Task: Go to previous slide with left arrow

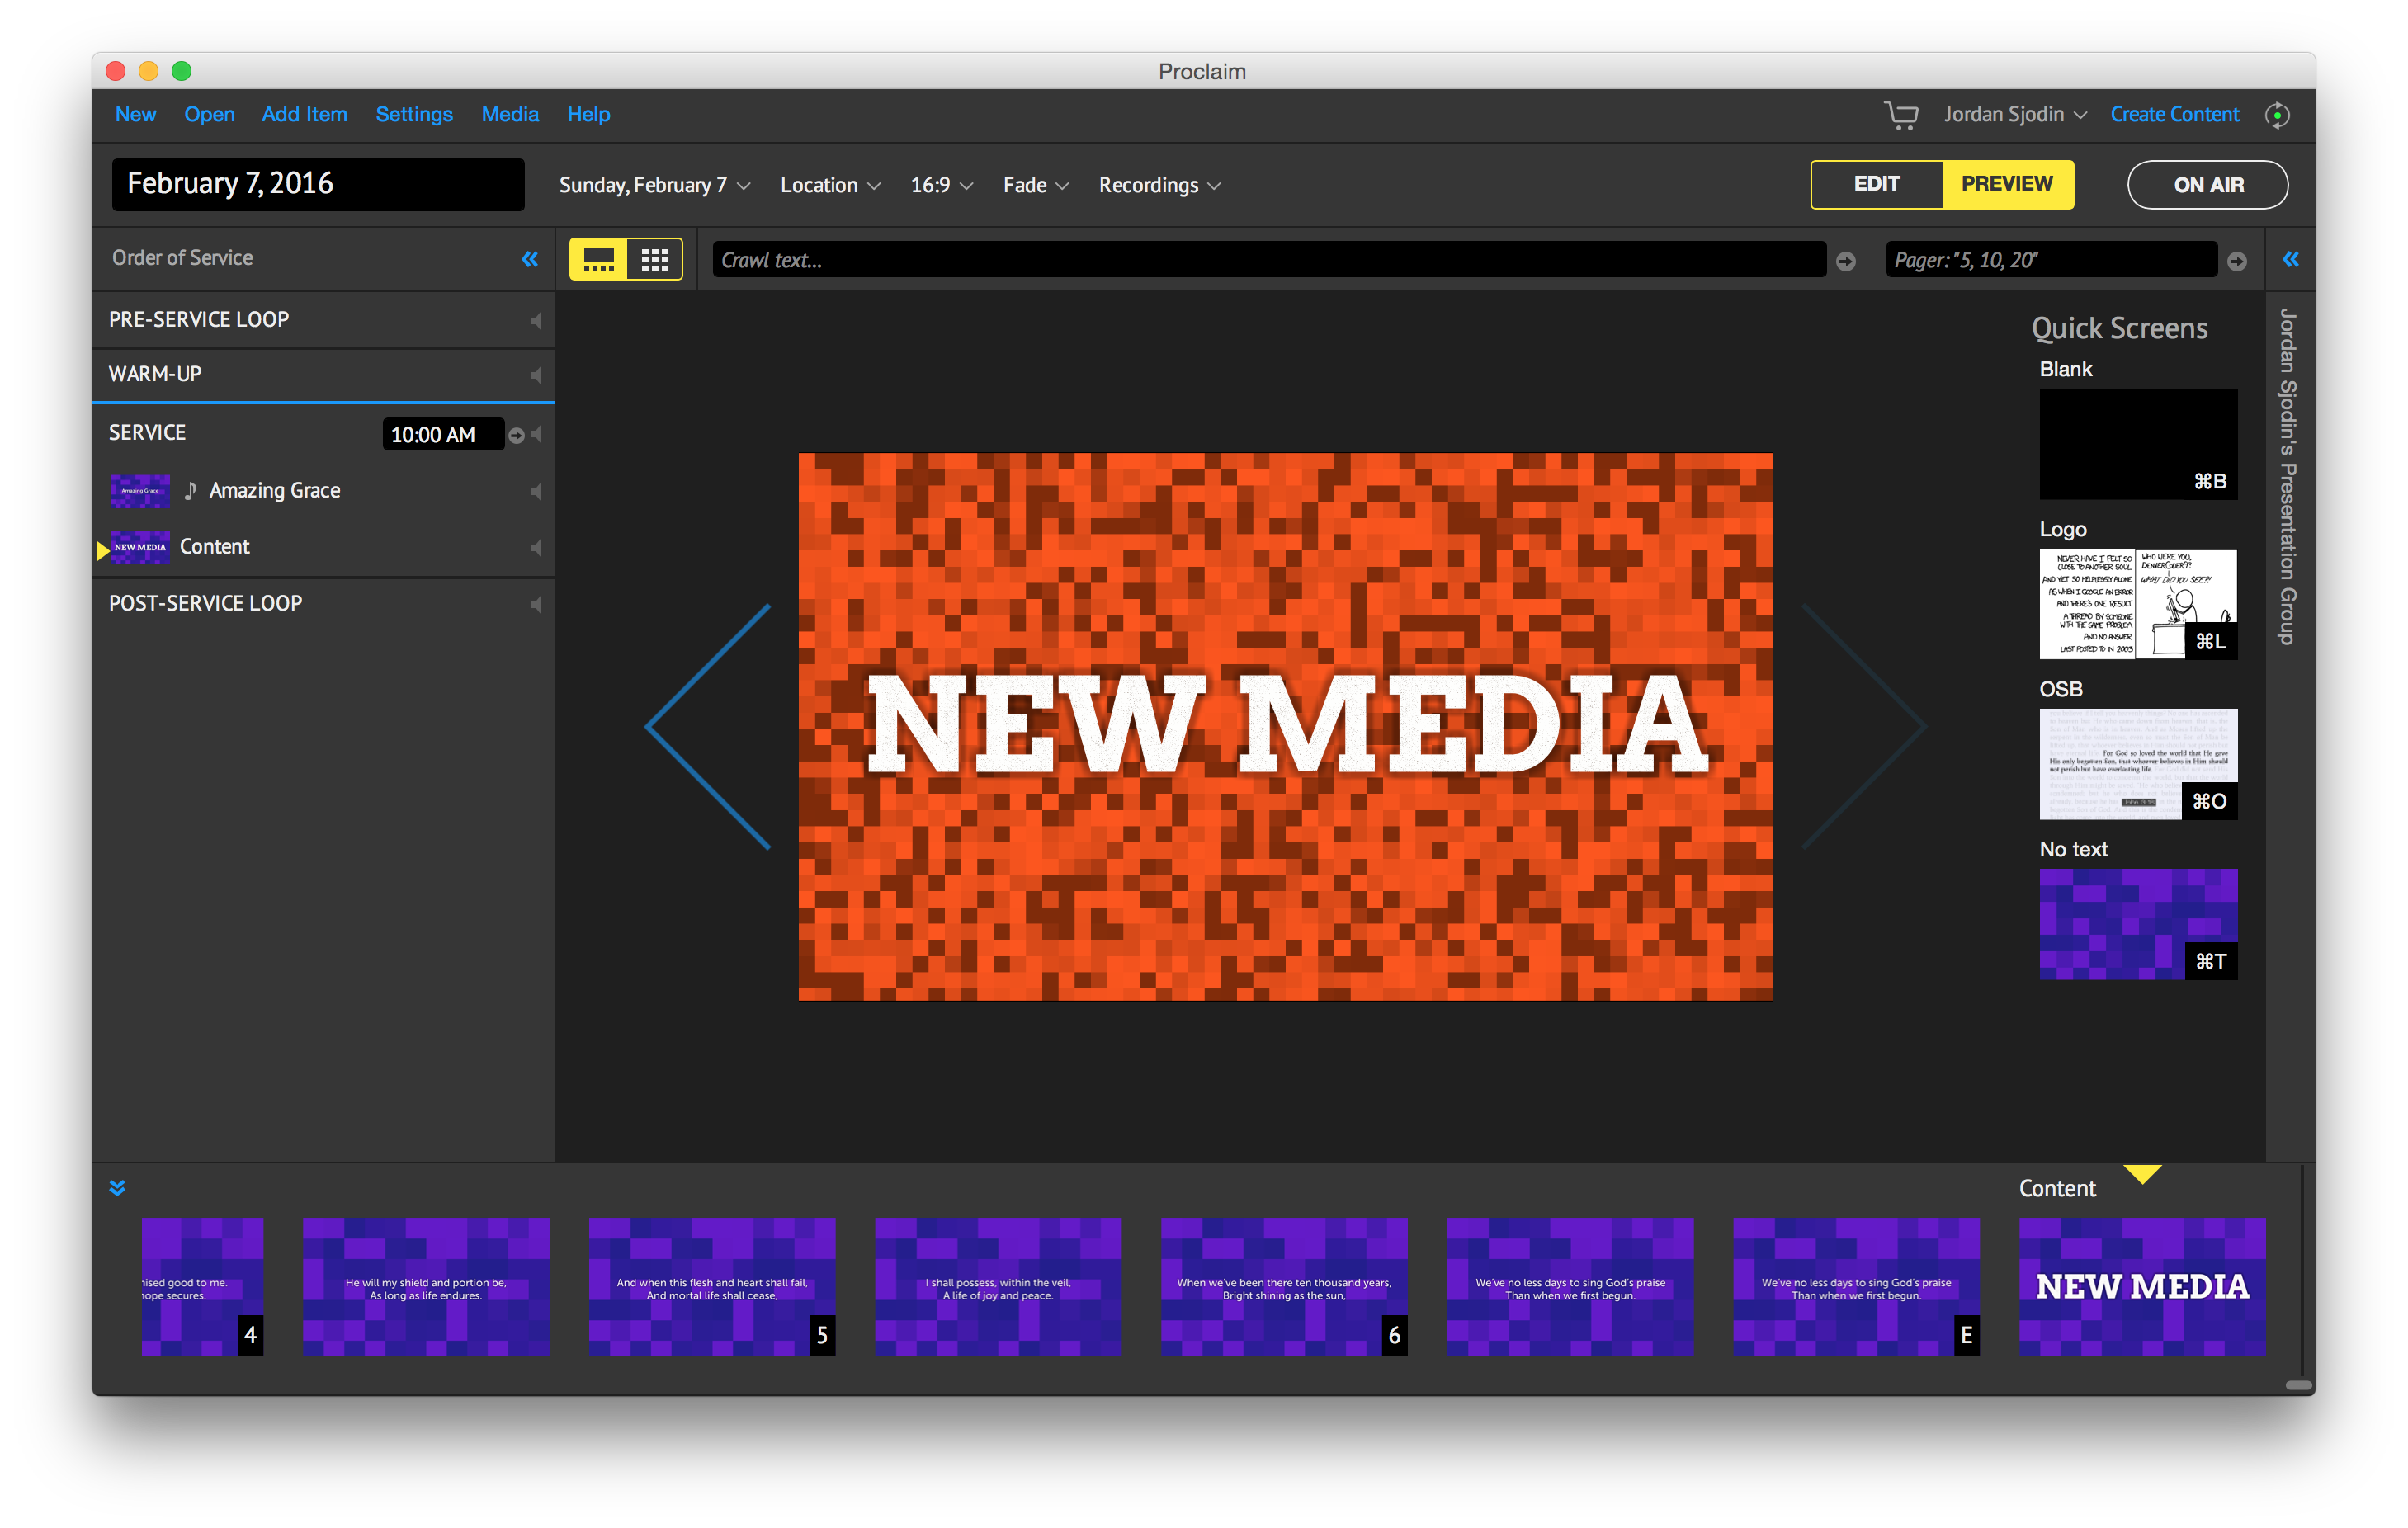Action: pyautogui.click(x=710, y=727)
